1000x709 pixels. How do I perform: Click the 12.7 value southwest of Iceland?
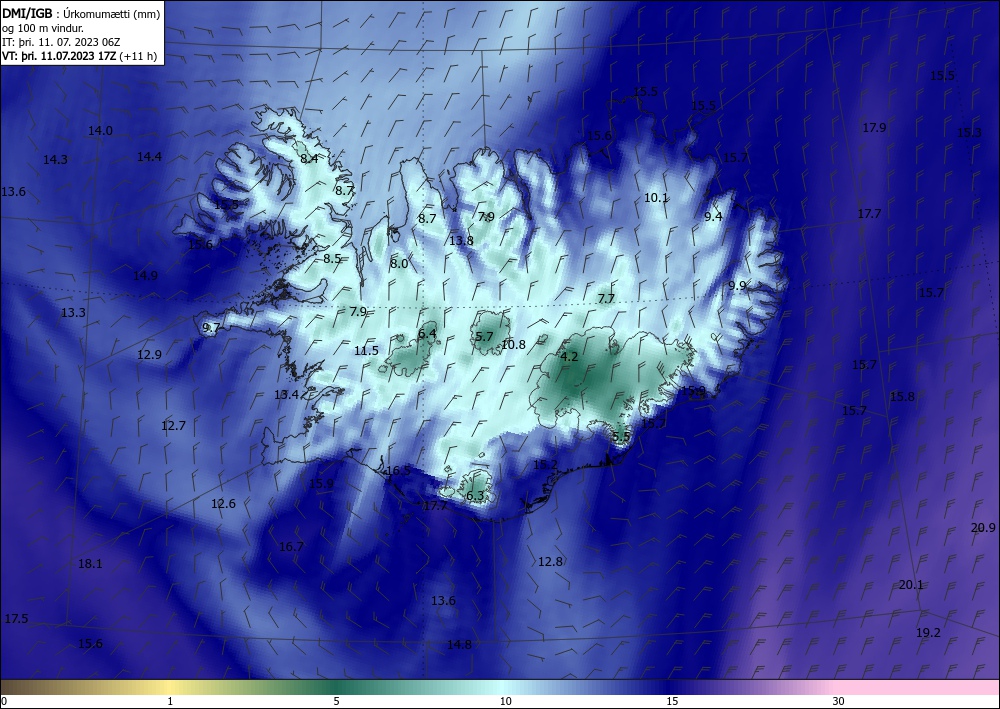click(x=173, y=425)
